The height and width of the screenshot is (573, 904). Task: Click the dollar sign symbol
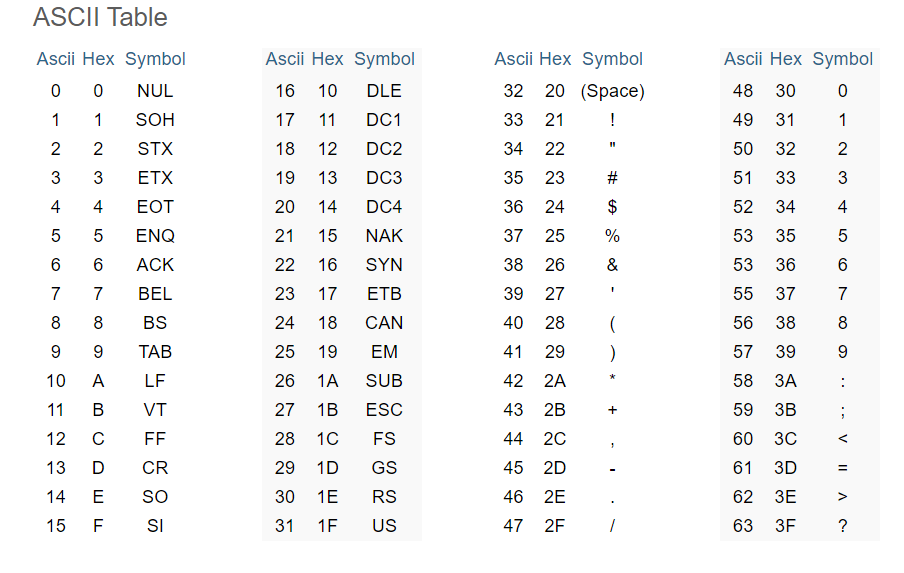tap(612, 206)
